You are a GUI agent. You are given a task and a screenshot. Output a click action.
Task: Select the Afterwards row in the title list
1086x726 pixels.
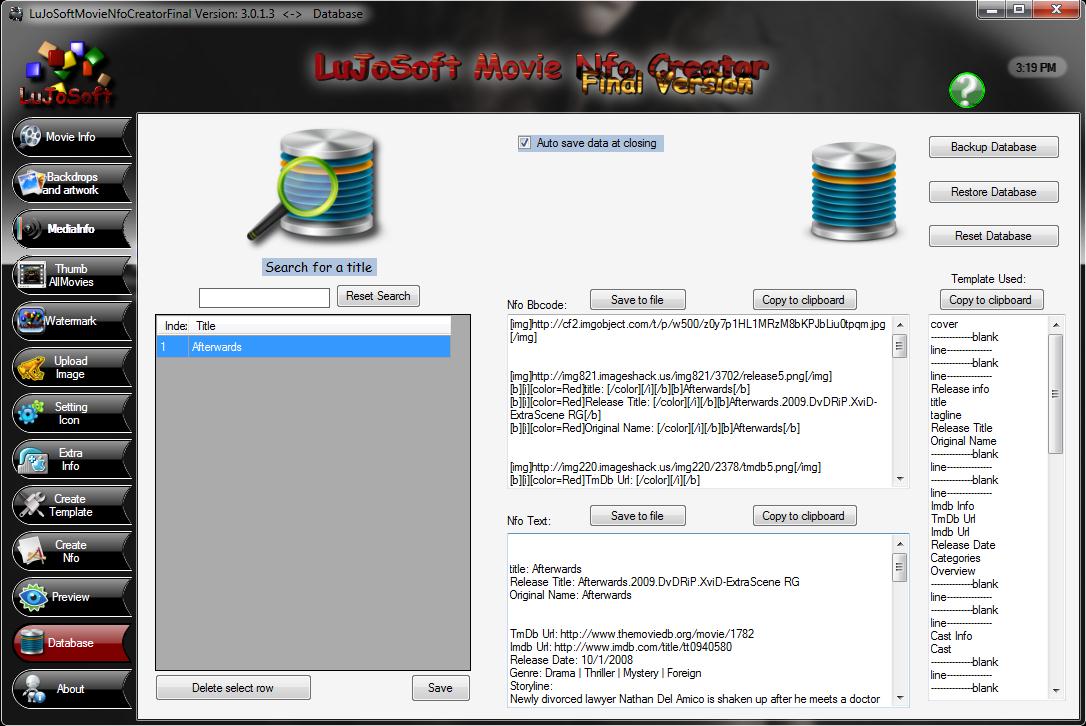[303, 347]
